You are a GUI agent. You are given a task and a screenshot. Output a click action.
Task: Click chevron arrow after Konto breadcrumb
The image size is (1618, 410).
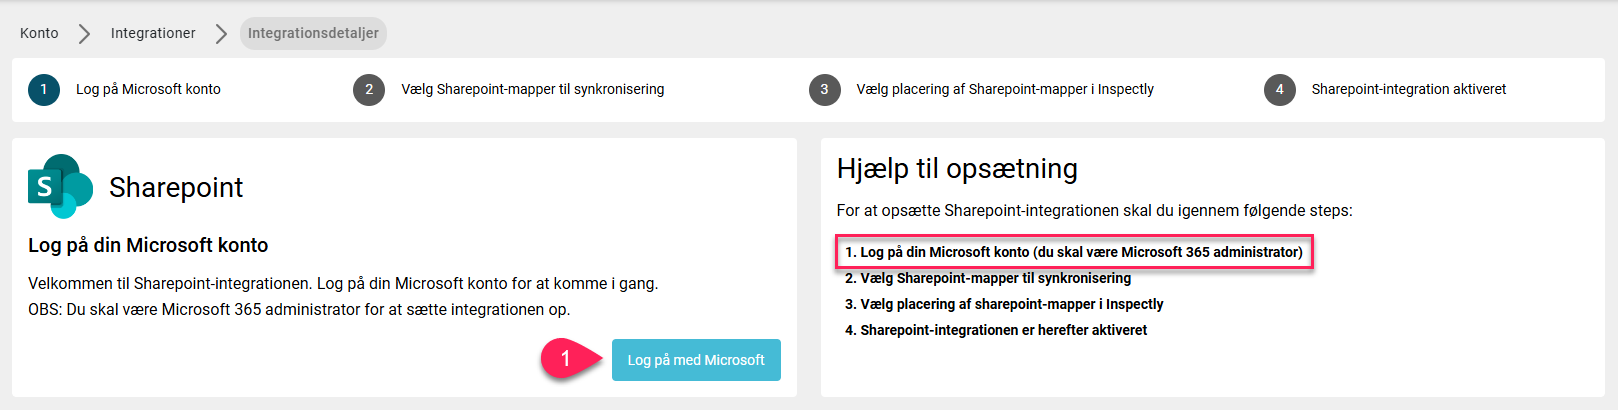(x=85, y=33)
